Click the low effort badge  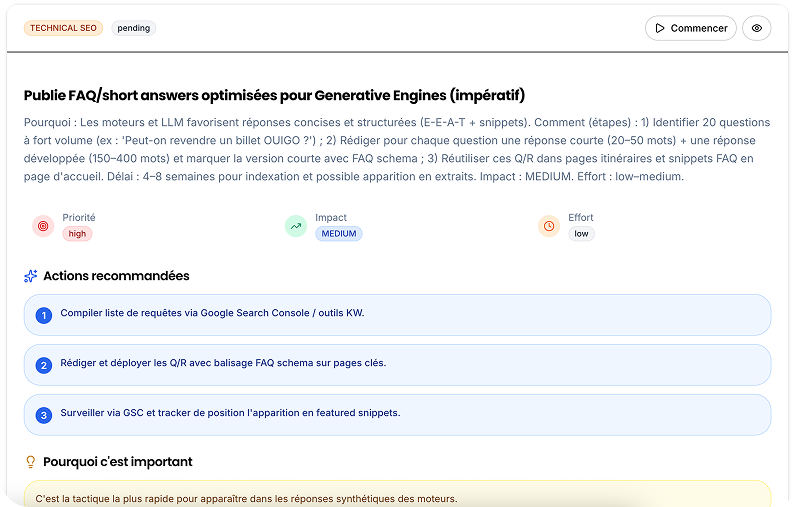click(581, 234)
